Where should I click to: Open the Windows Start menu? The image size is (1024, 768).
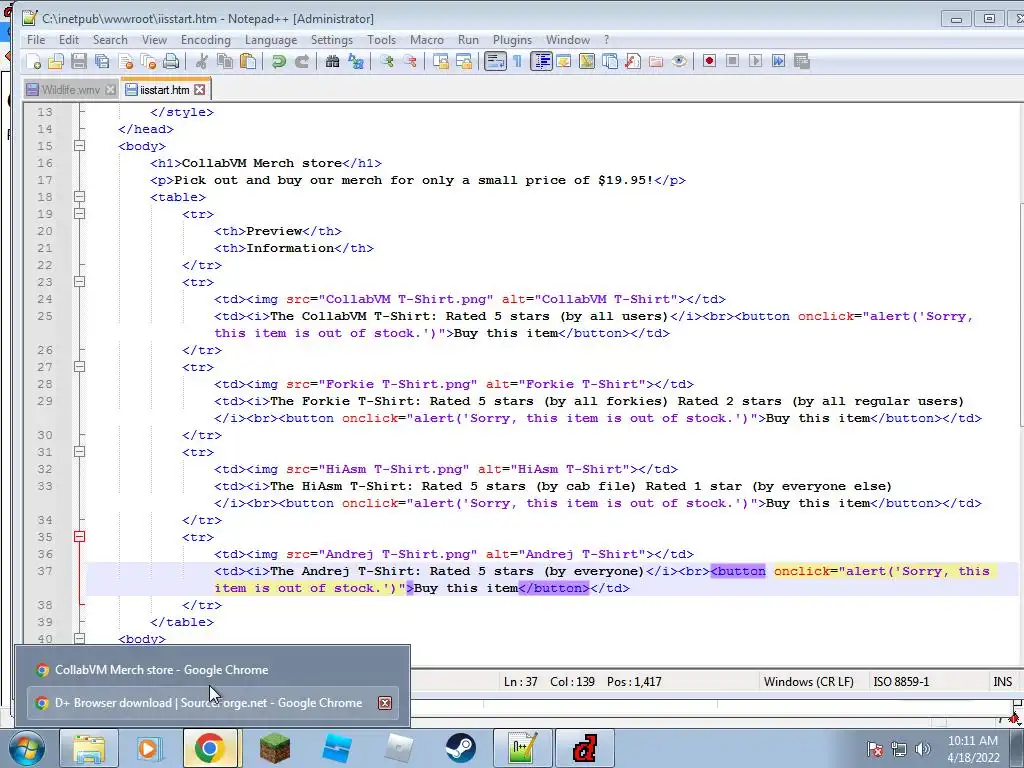[27, 748]
